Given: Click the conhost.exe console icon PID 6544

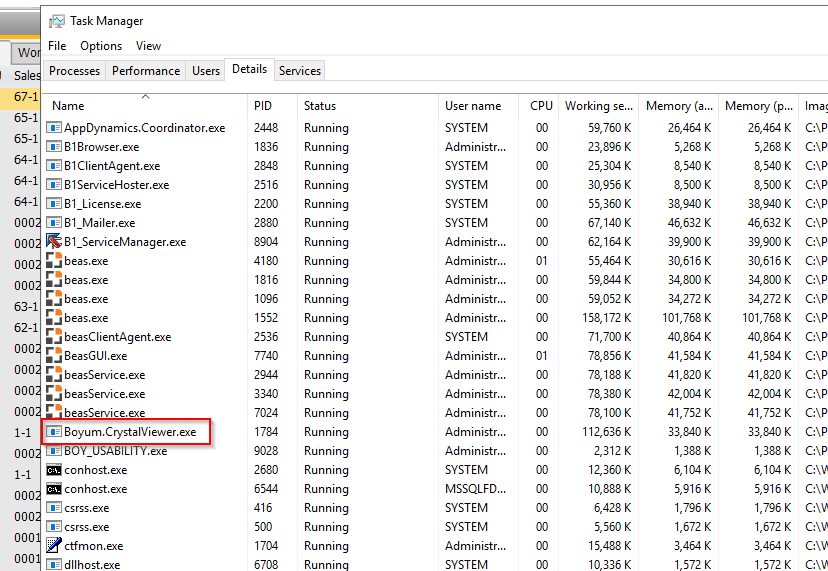Looking at the screenshot, I should pyautogui.click(x=54, y=489).
